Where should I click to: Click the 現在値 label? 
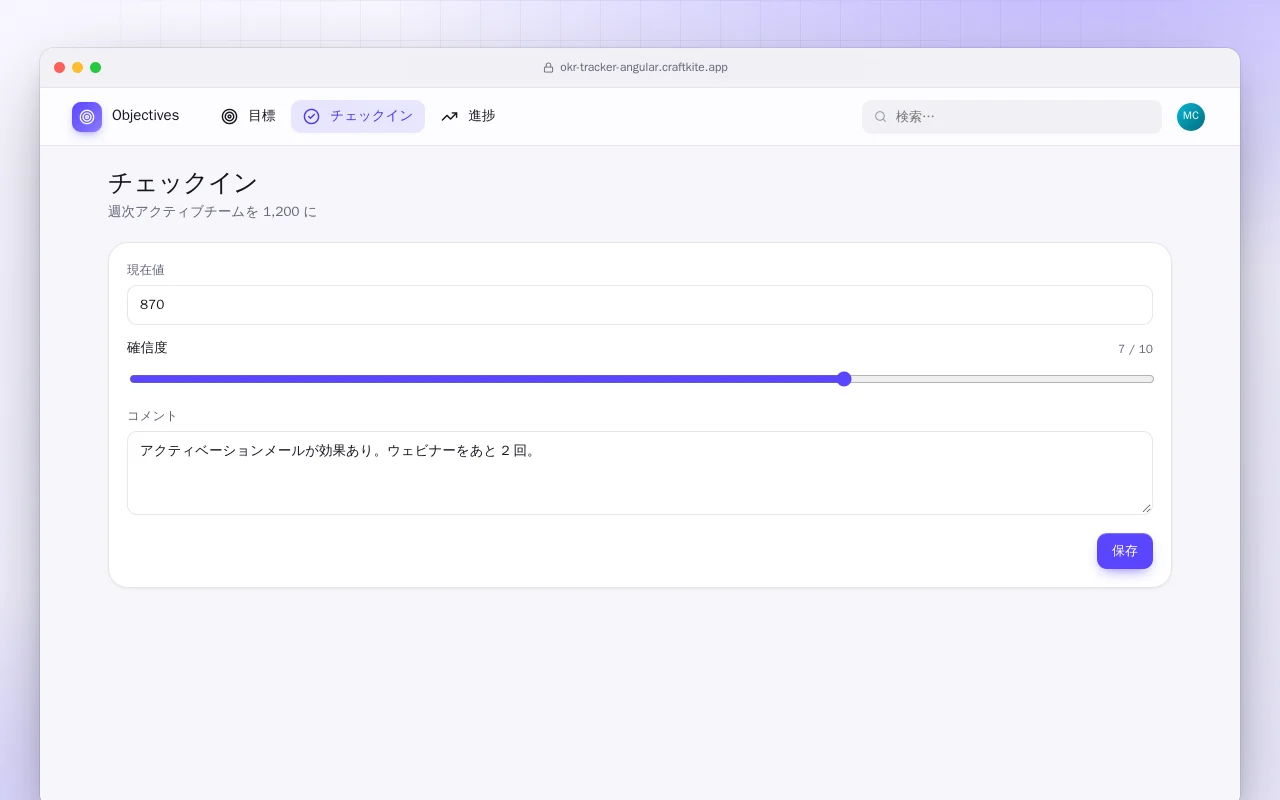tap(146, 270)
